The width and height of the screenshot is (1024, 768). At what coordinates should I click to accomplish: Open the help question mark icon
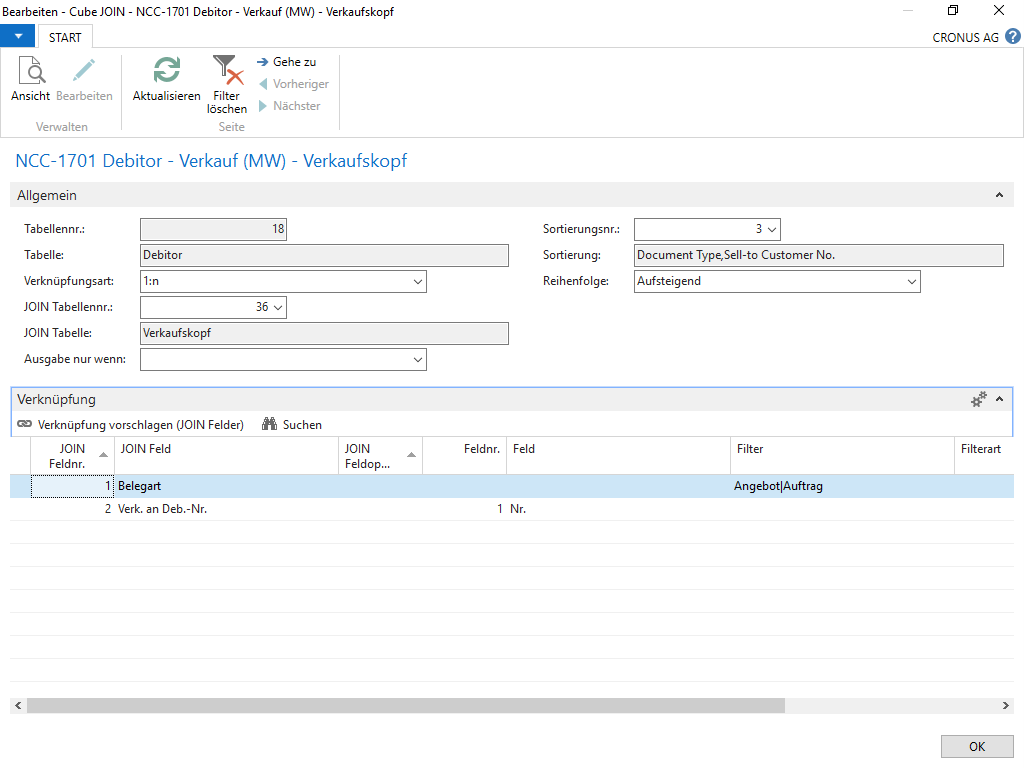pyautogui.click(x=1013, y=37)
